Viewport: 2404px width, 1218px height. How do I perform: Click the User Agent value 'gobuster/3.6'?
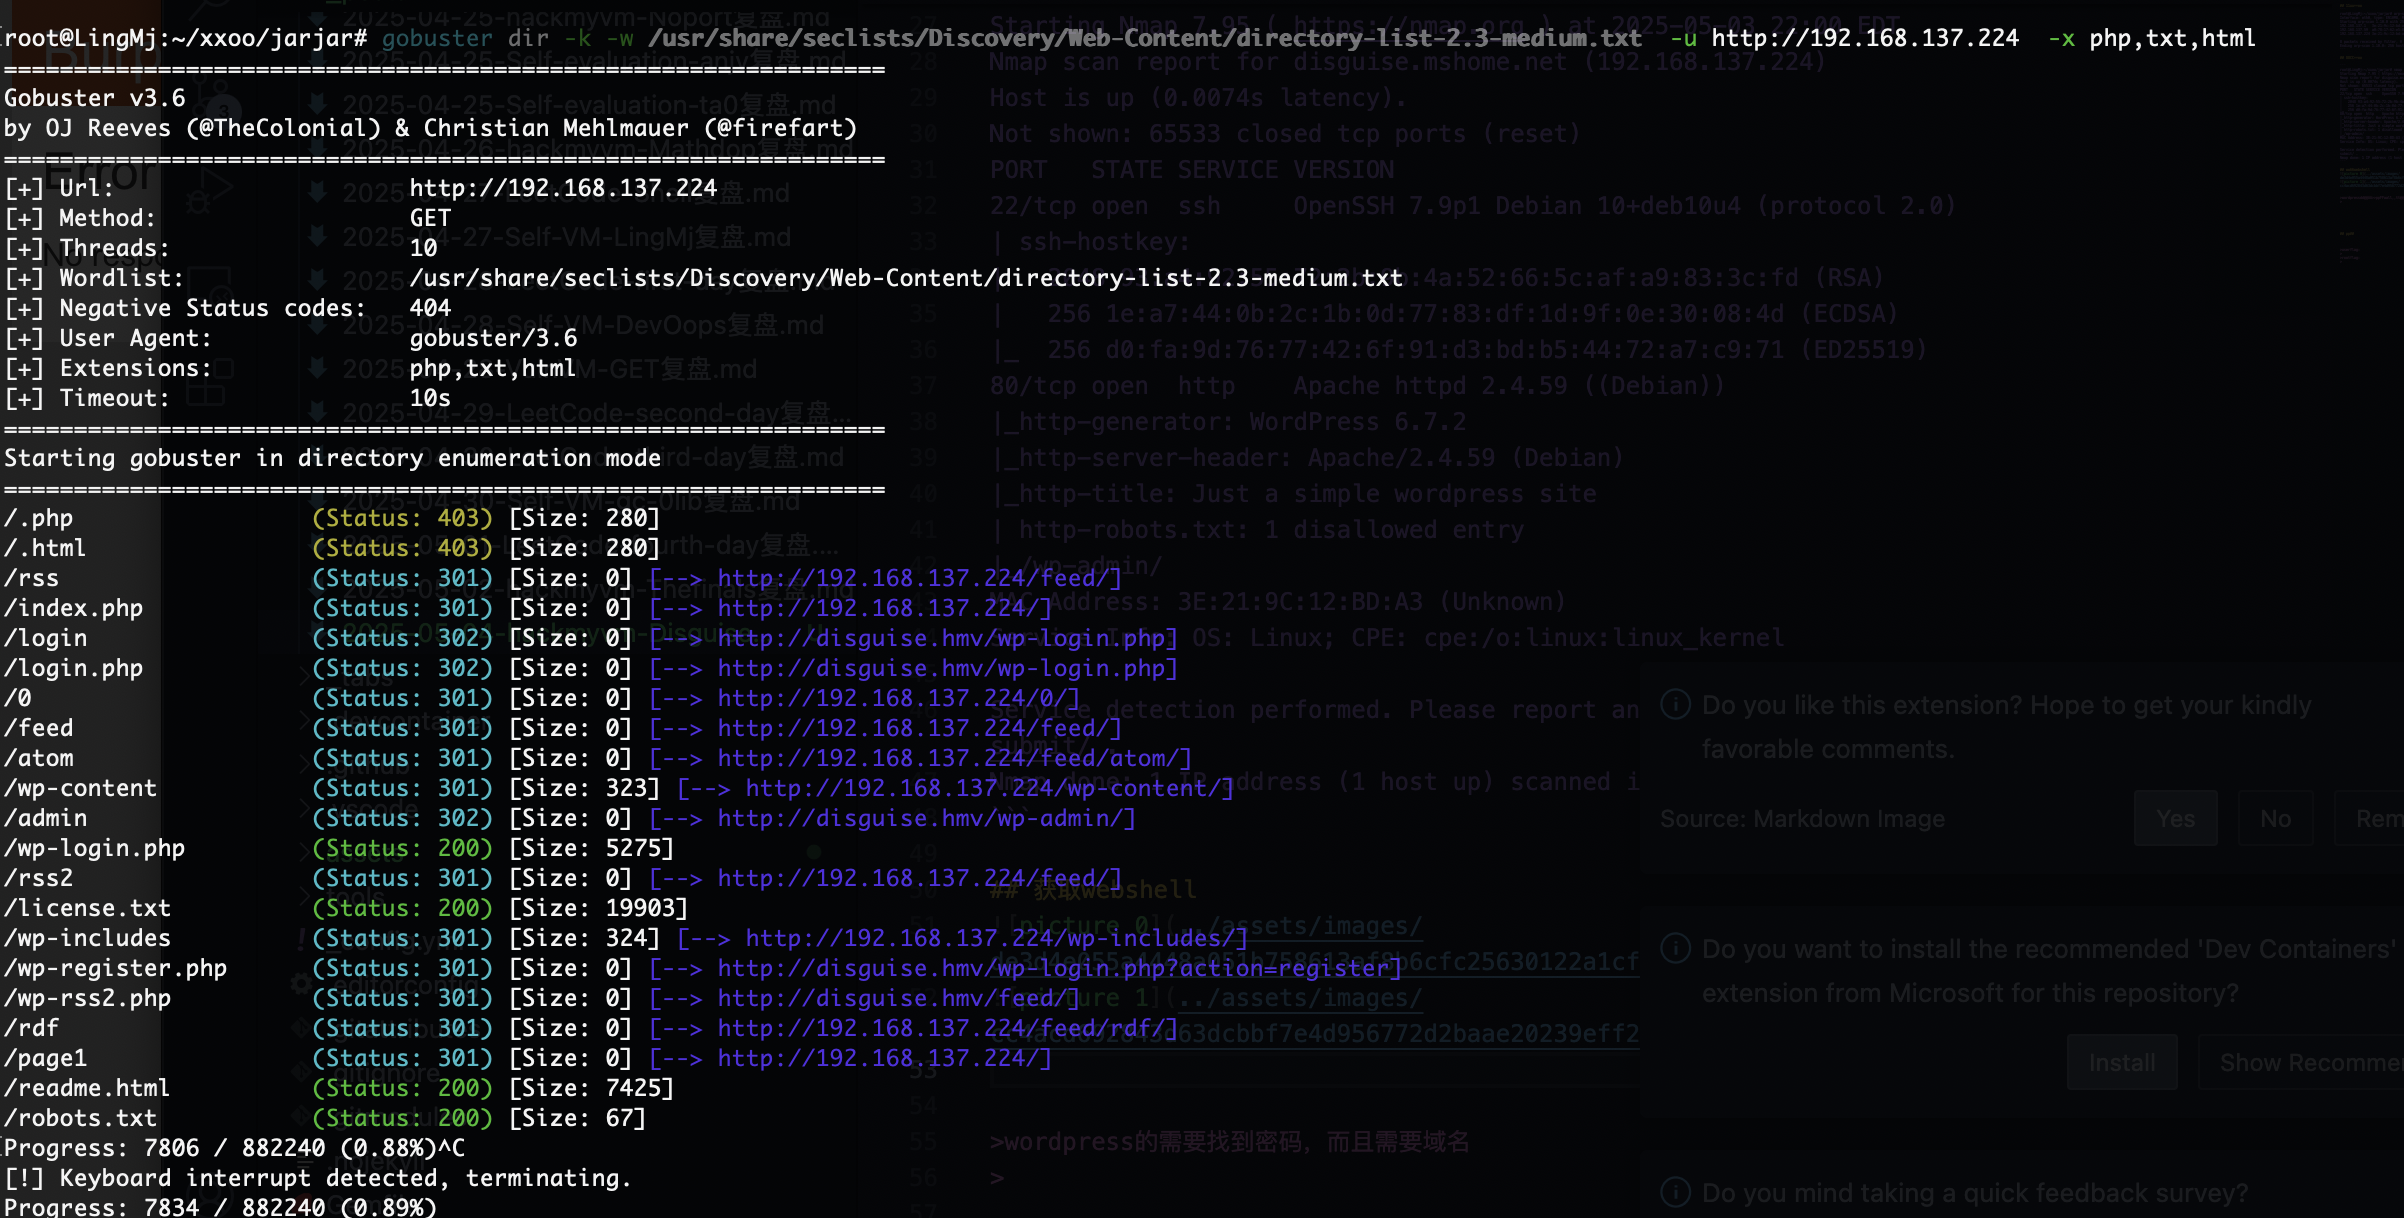coord(494,338)
